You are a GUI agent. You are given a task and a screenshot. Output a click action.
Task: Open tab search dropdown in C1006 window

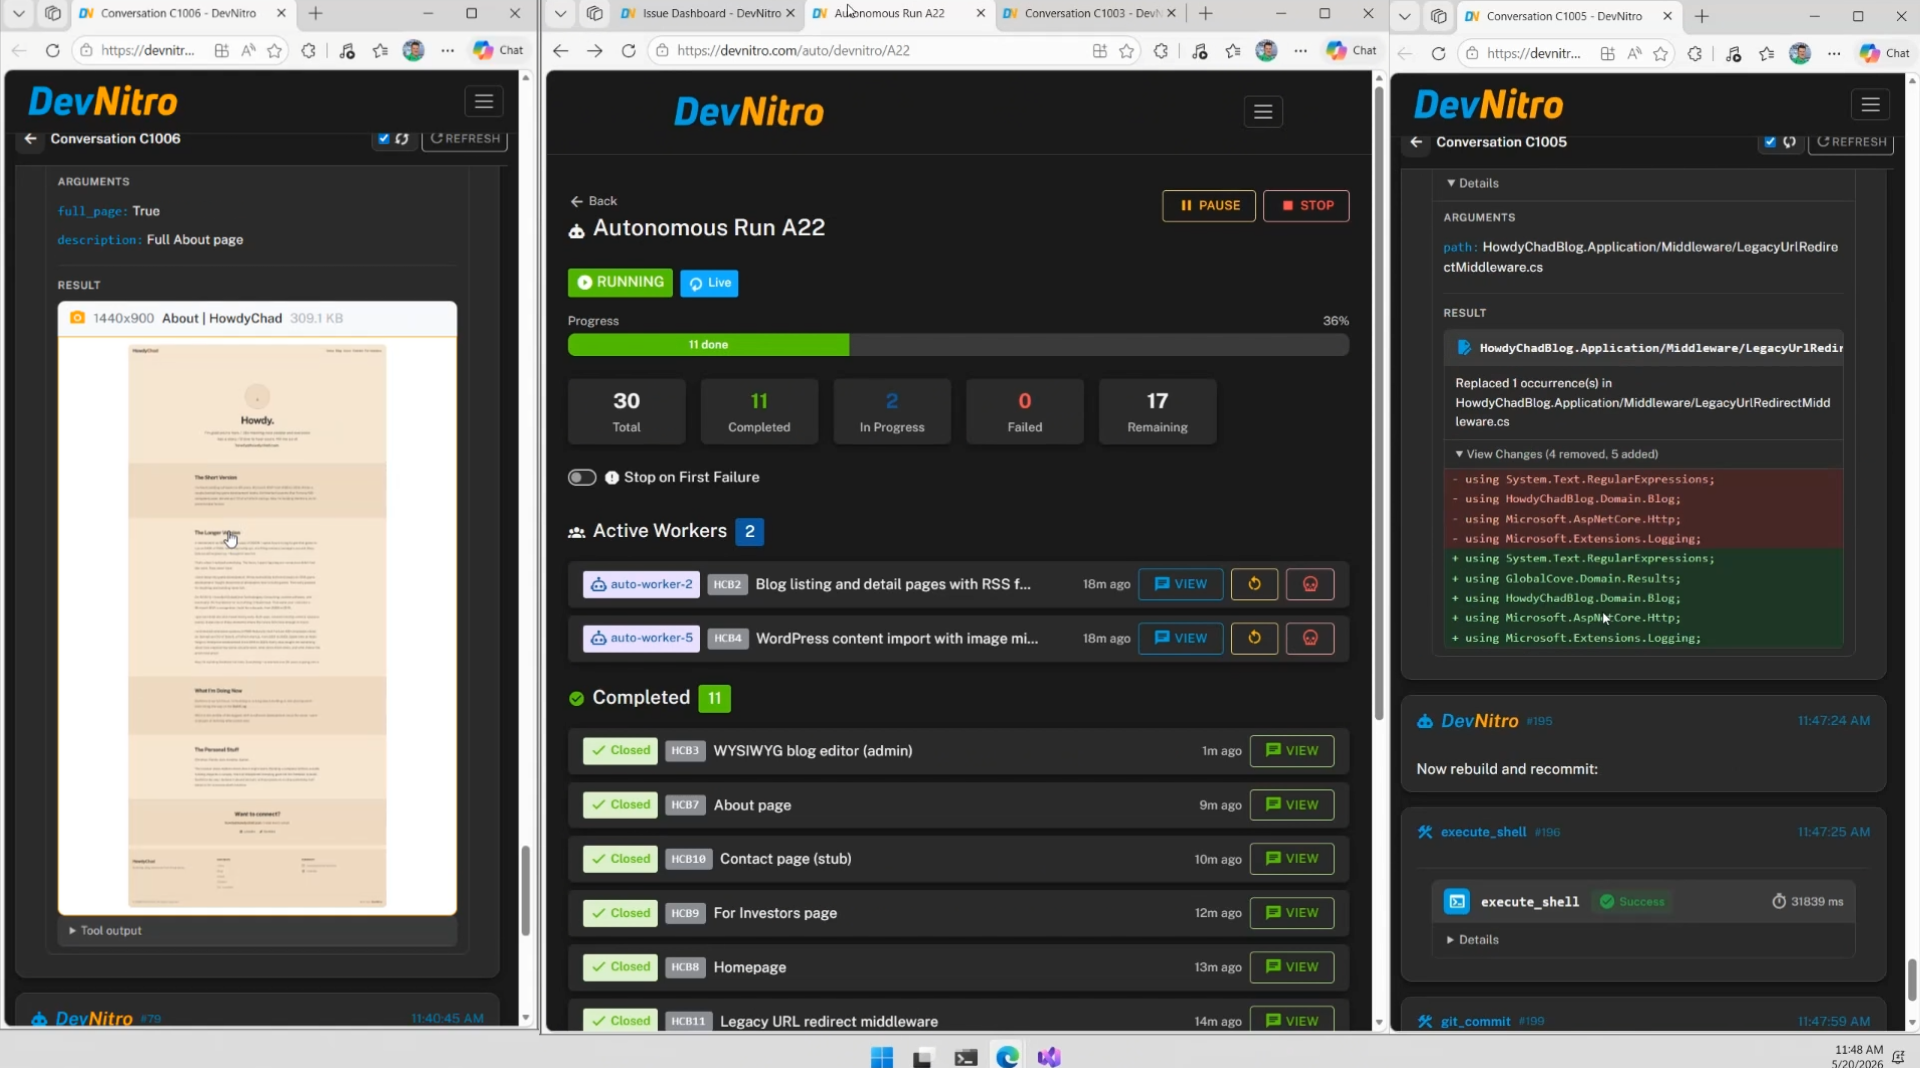[18, 13]
